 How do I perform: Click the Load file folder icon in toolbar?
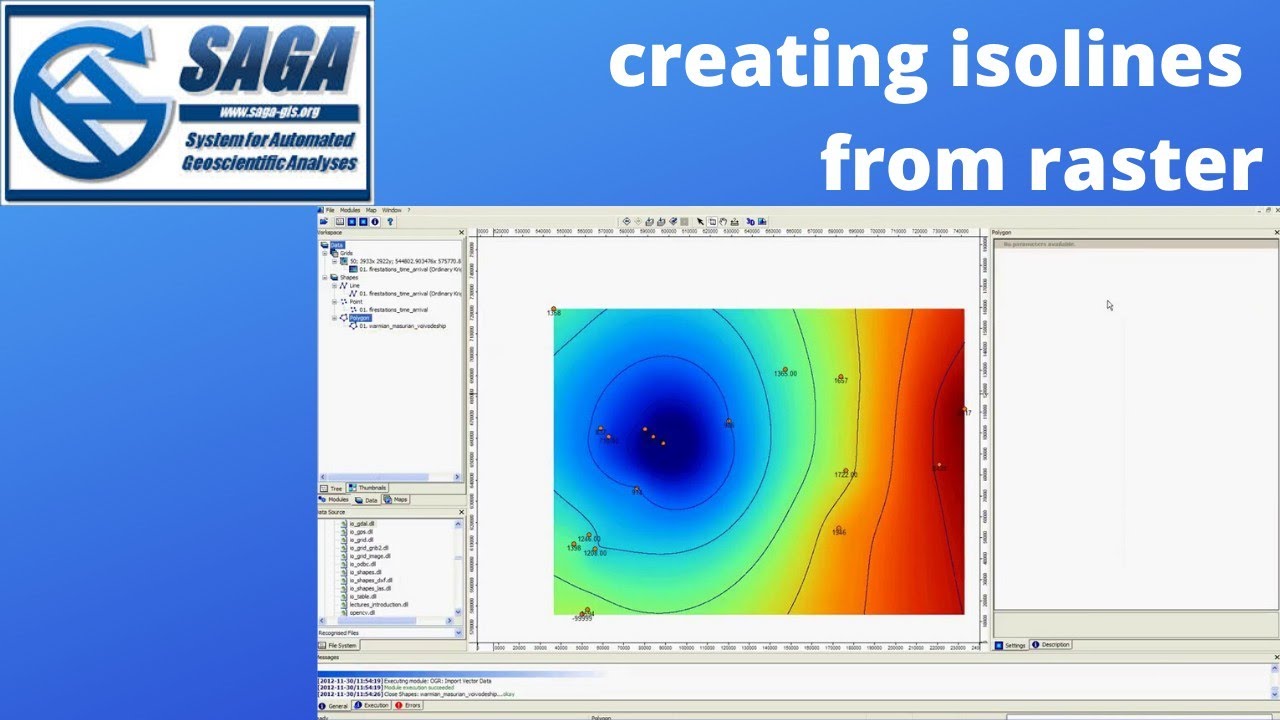(x=324, y=221)
